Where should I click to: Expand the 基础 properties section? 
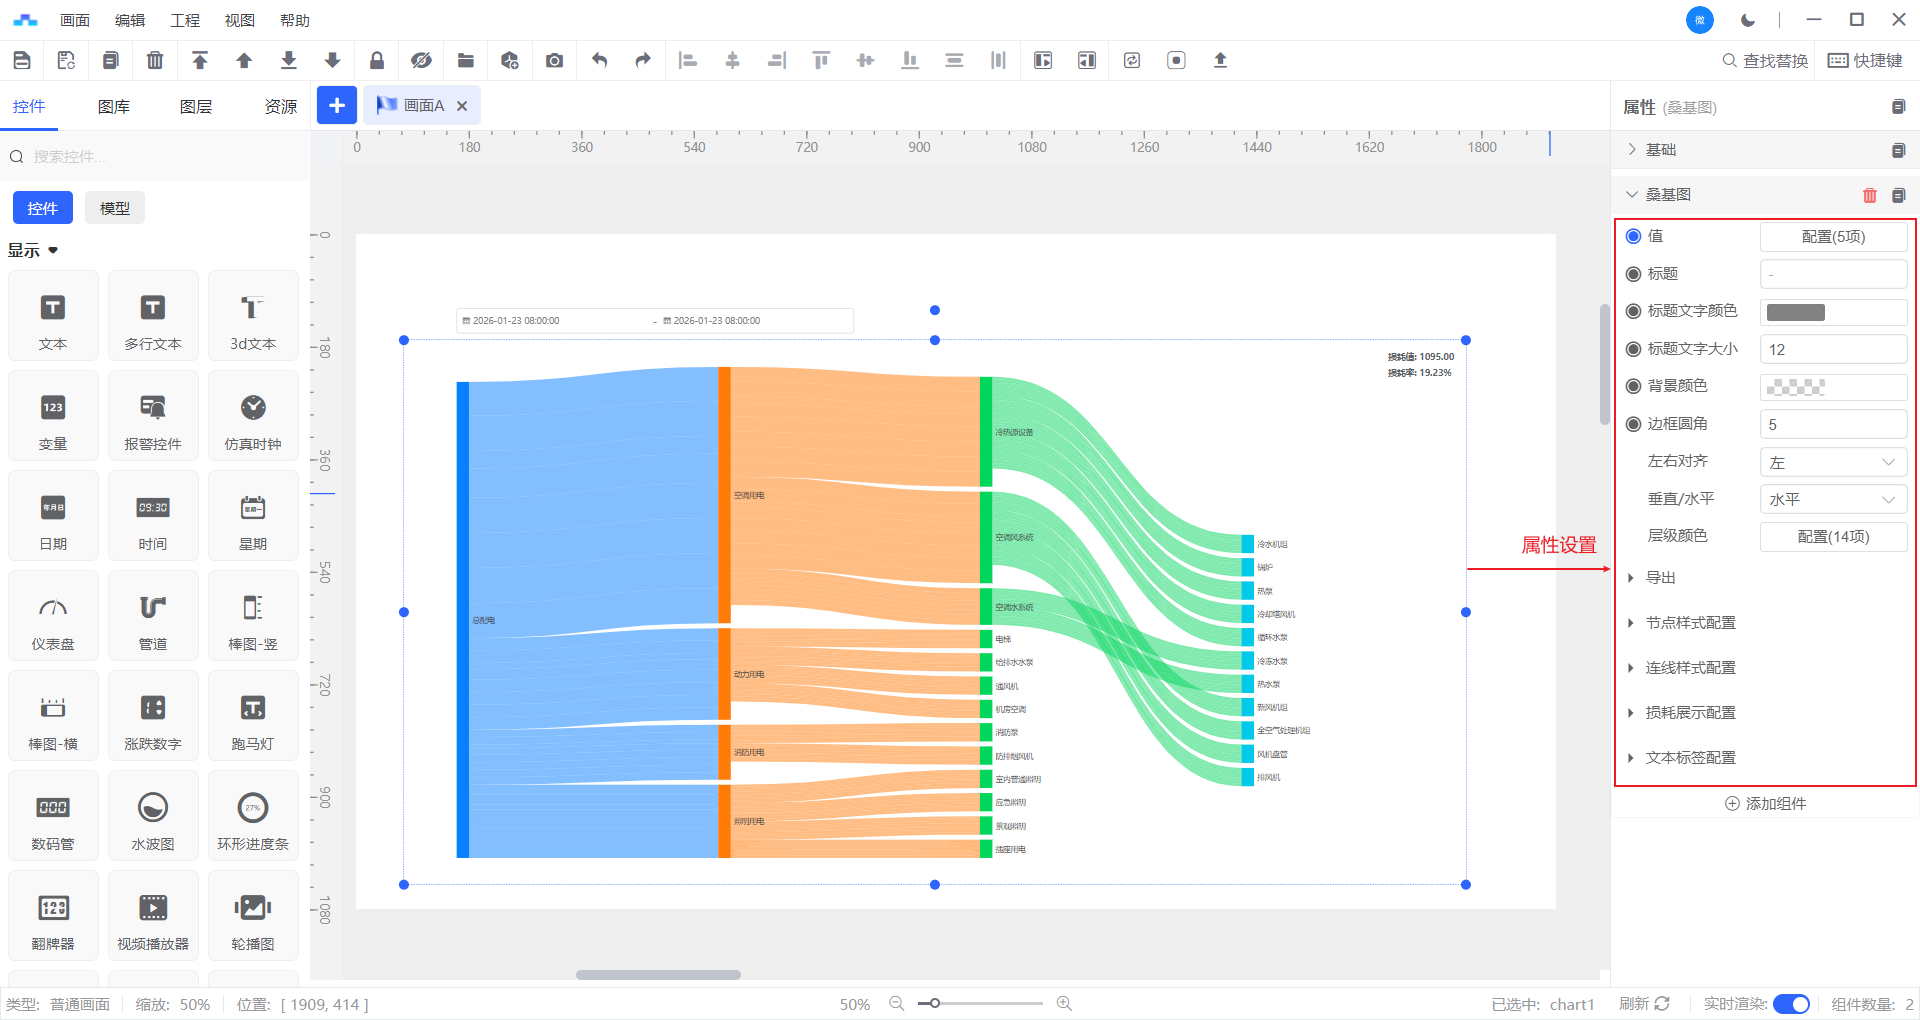pyautogui.click(x=1660, y=150)
